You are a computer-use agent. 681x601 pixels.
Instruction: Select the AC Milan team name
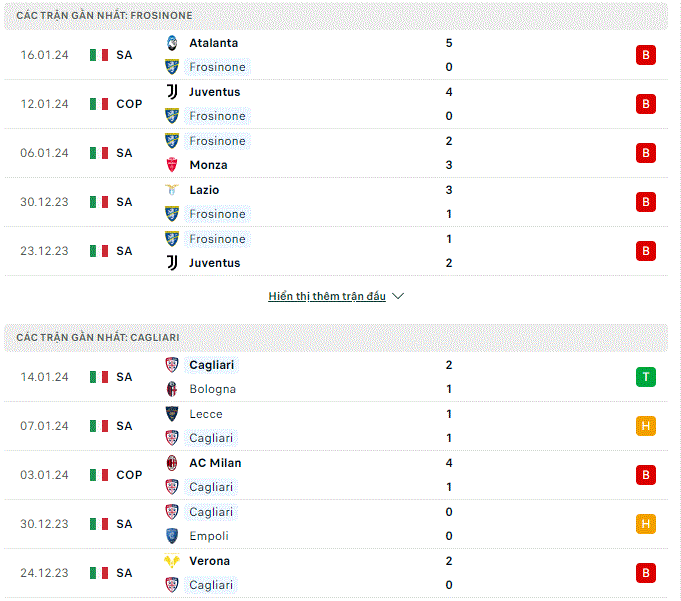pyautogui.click(x=215, y=463)
